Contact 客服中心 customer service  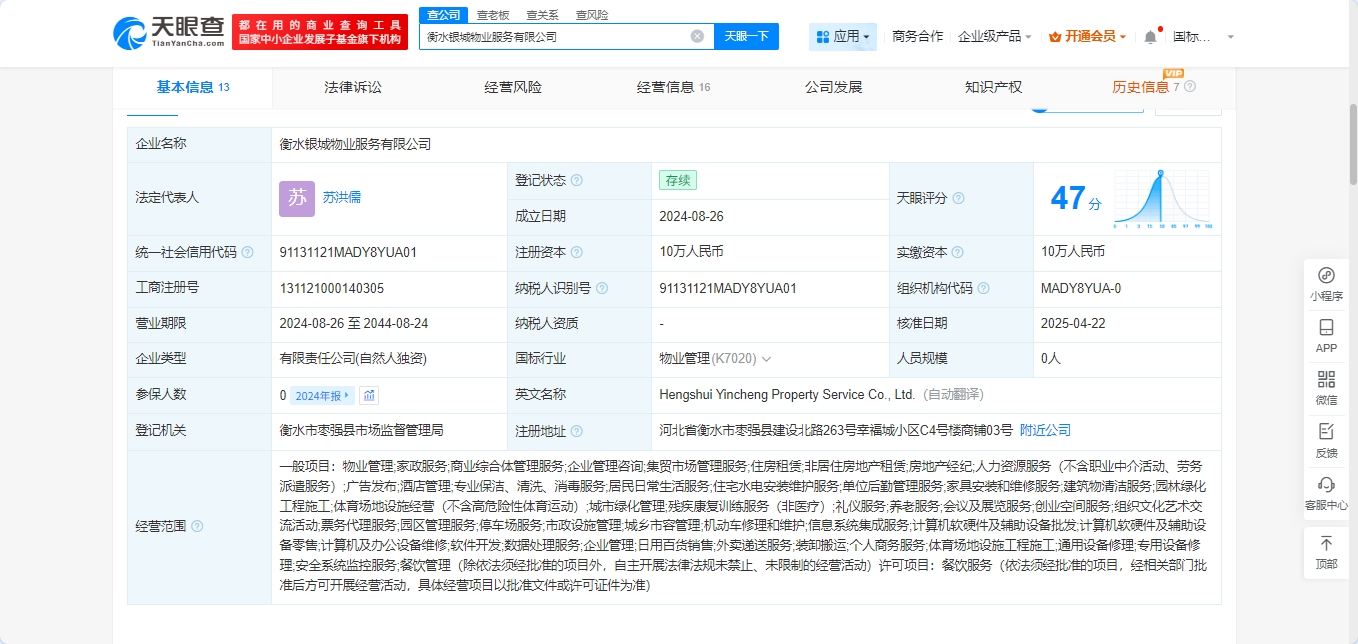[1326, 492]
